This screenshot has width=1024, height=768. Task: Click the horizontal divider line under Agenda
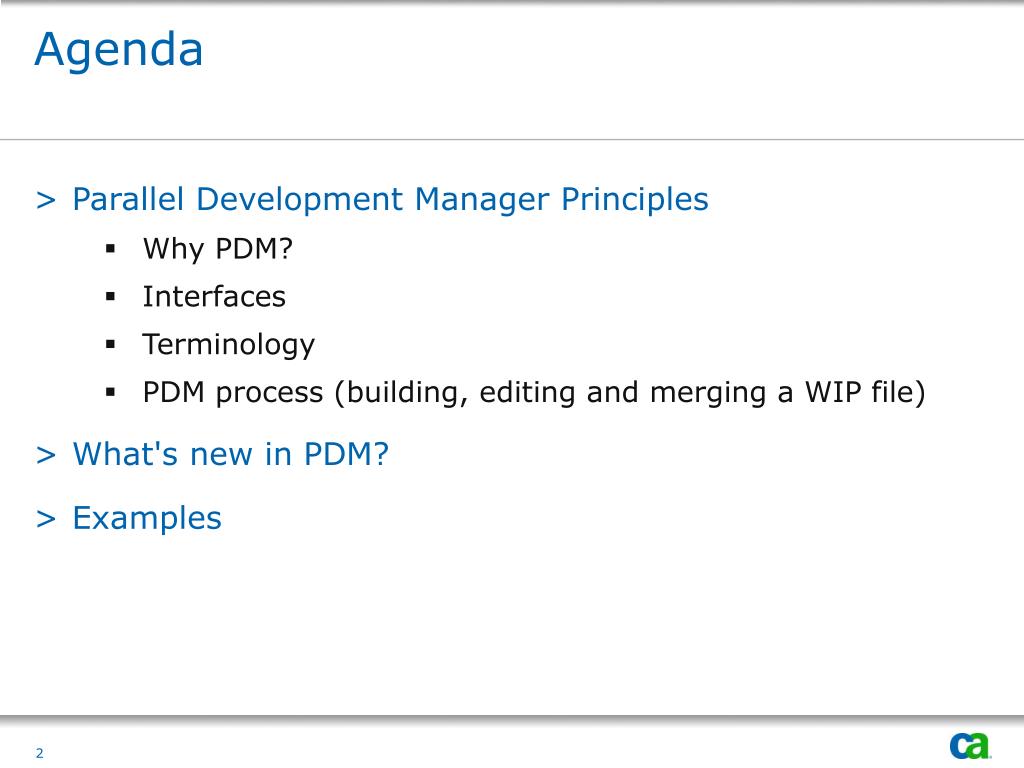pyautogui.click(x=512, y=139)
